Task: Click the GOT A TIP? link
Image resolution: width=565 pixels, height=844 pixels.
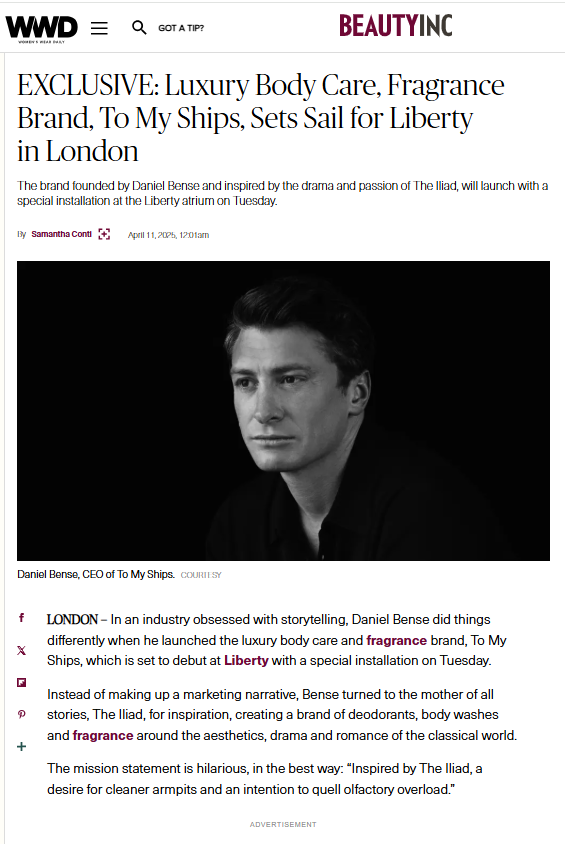Action: [181, 28]
